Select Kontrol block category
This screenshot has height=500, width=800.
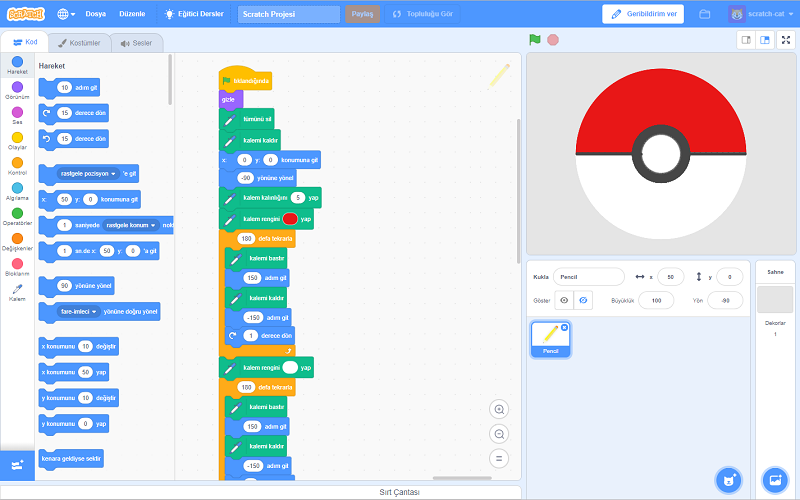pos(17,166)
